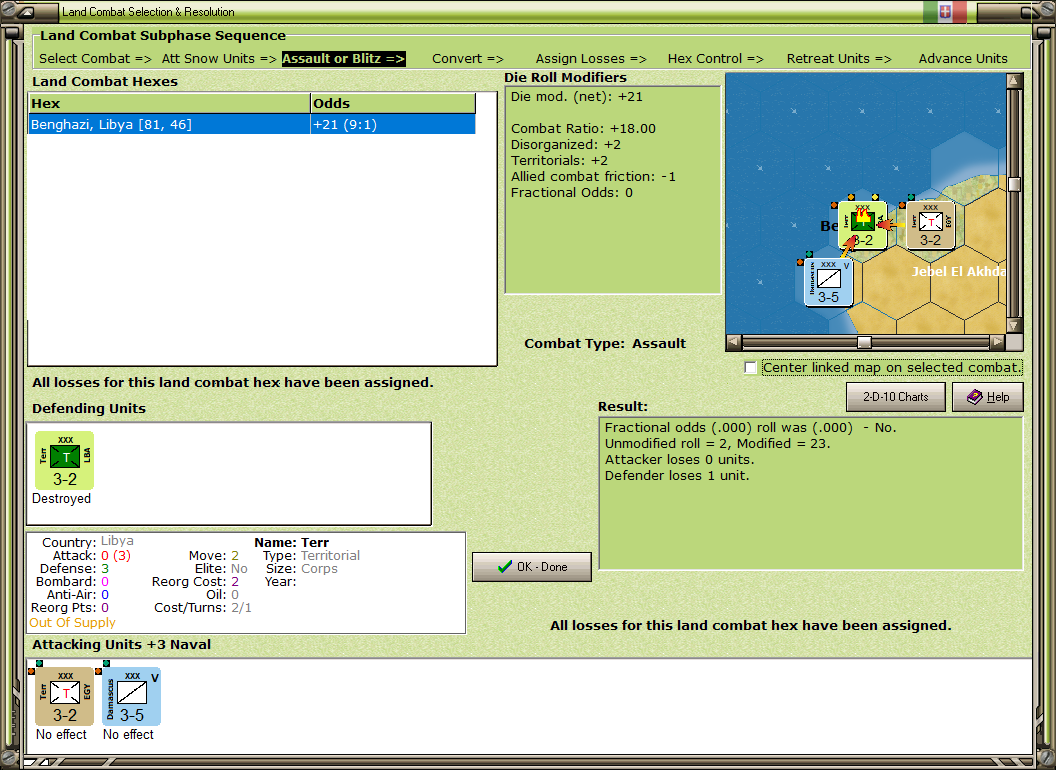
Task: Click the Odds column header
Action: (393, 103)
